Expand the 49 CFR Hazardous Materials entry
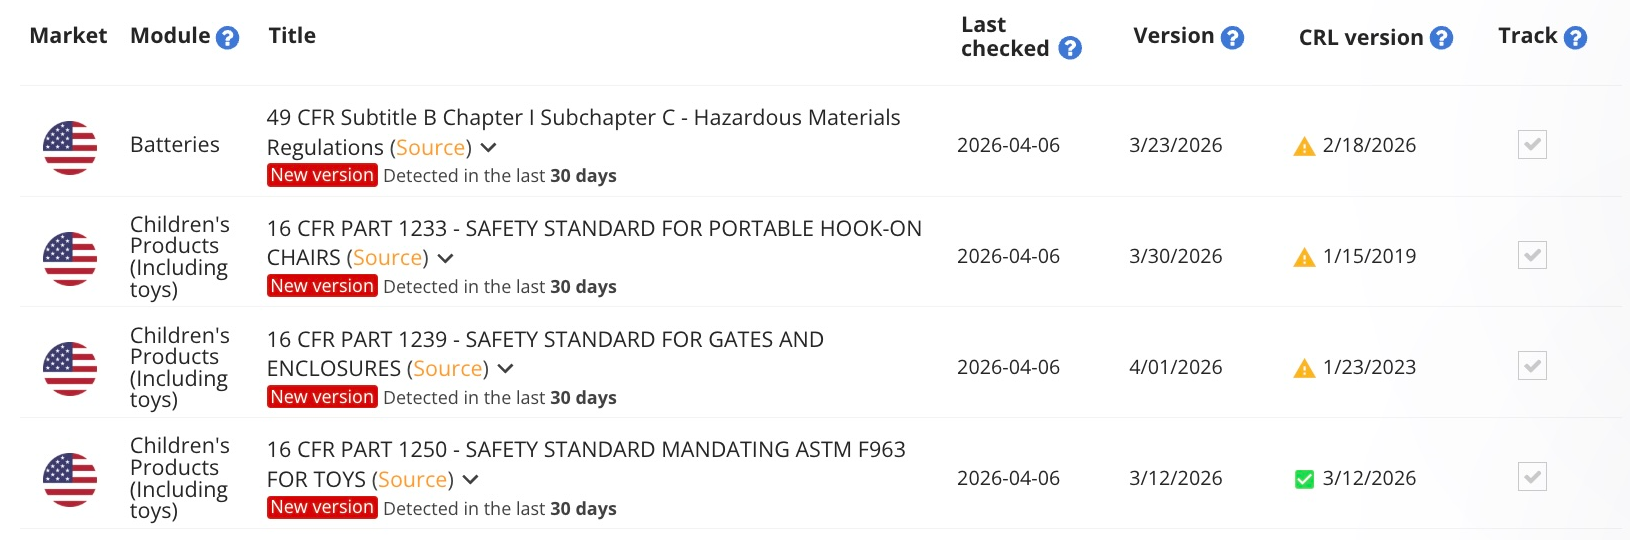This screenshot has height=540, width=1630. point(489,148)
